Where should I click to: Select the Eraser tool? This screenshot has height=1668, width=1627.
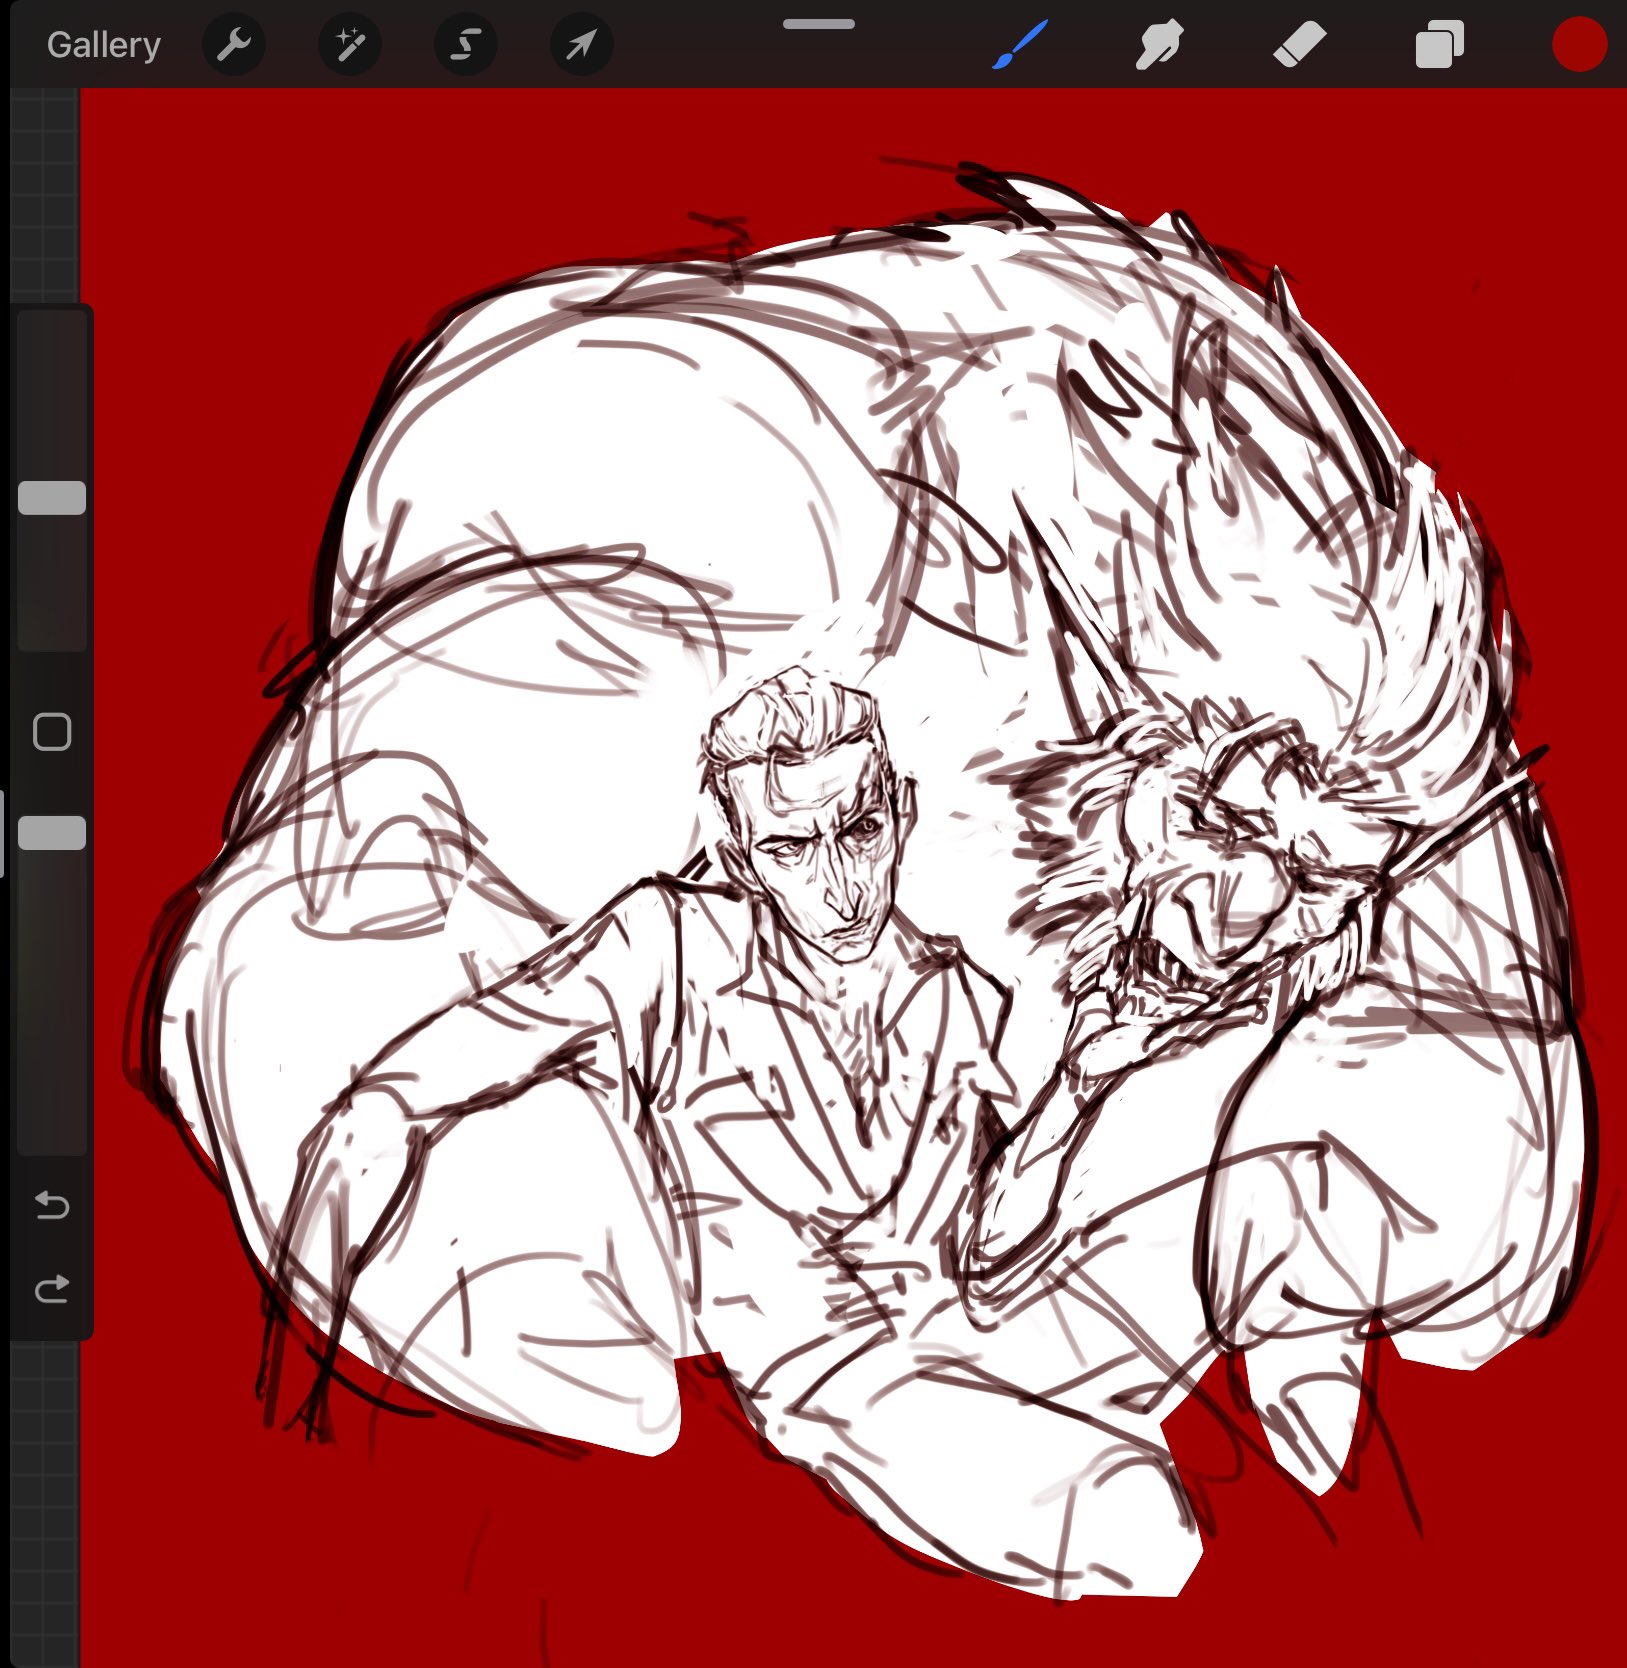[x=1299, y=45]
